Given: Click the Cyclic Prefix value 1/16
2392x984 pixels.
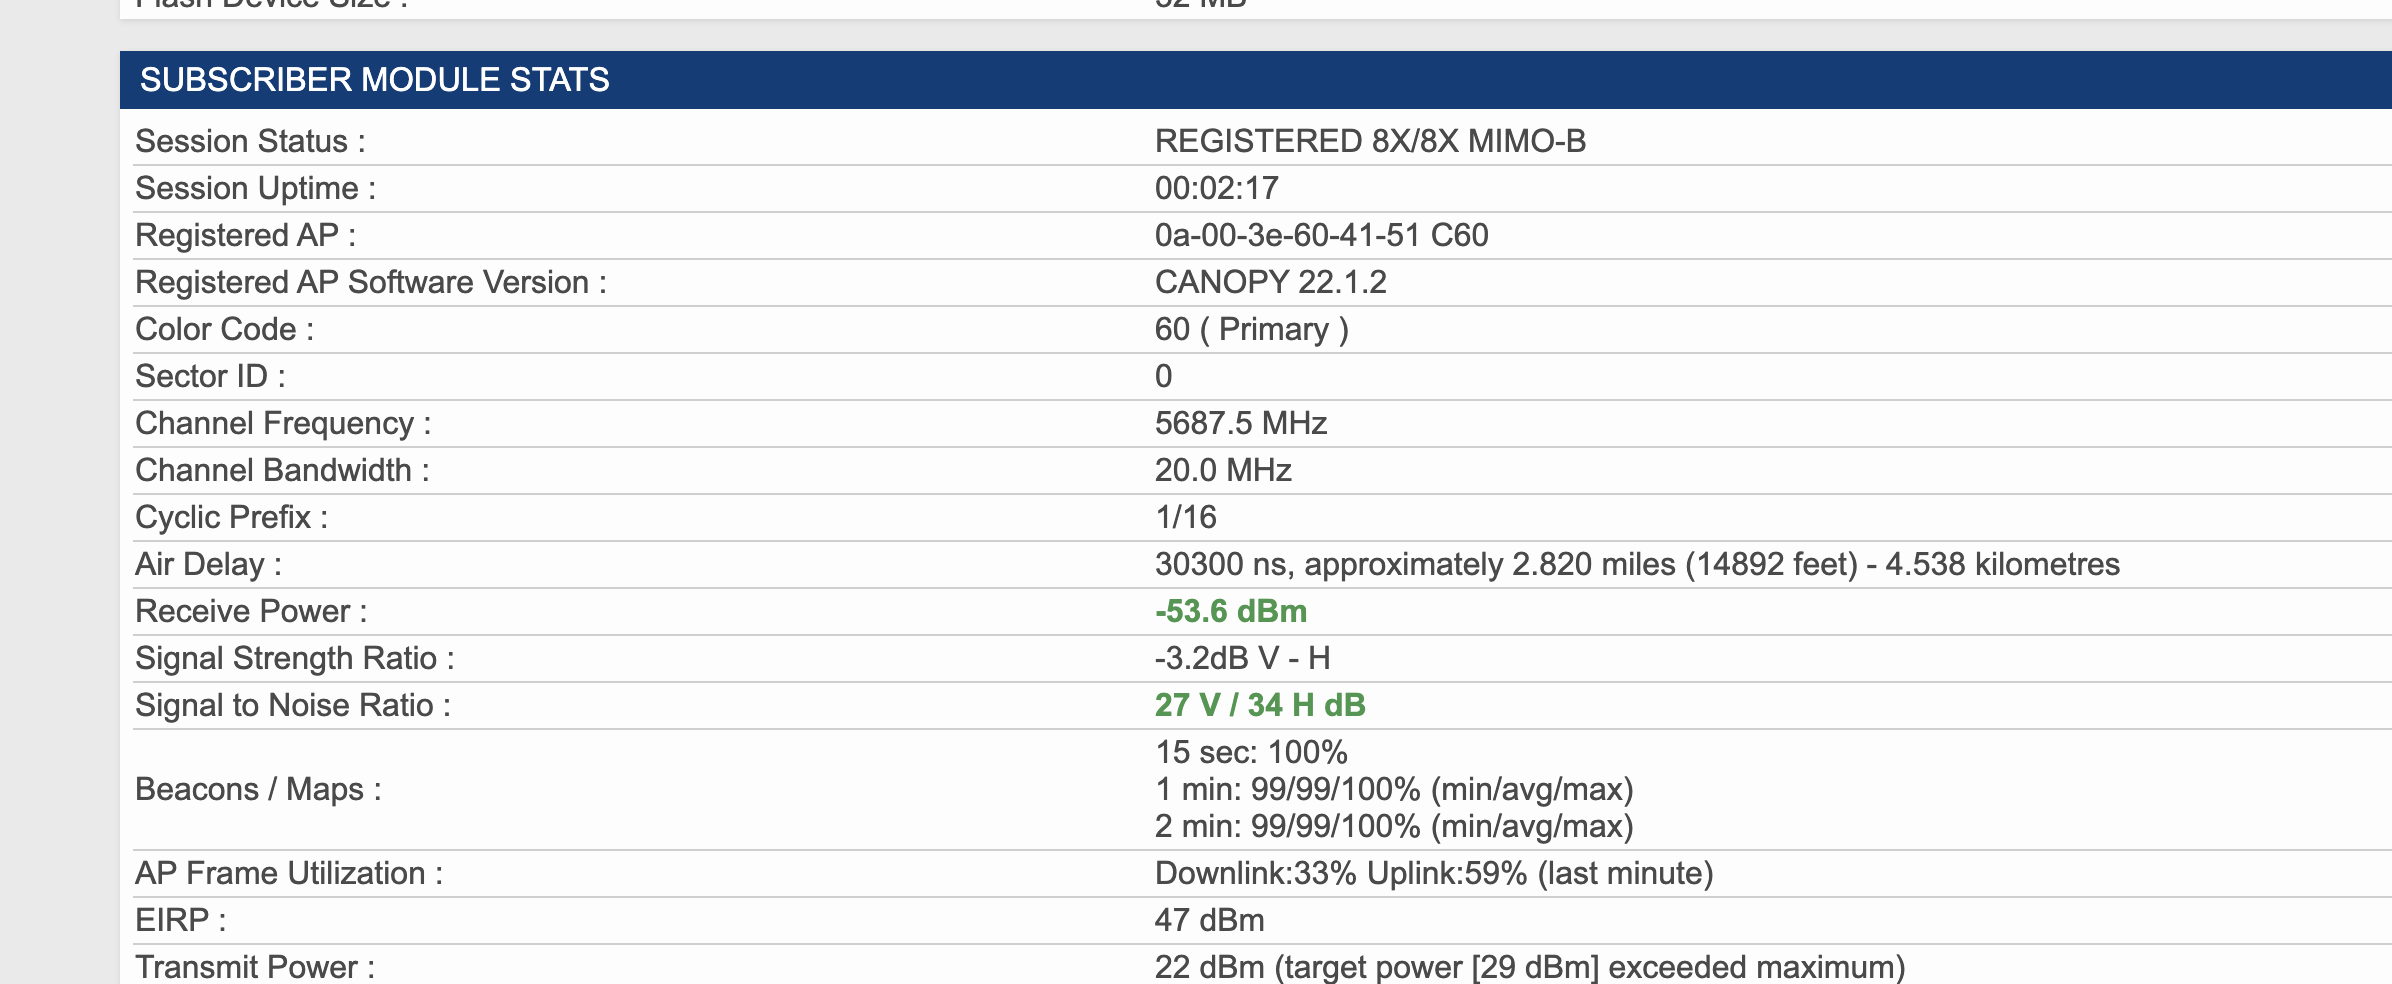Looking at the screenshot, I should coord(1185,517).
